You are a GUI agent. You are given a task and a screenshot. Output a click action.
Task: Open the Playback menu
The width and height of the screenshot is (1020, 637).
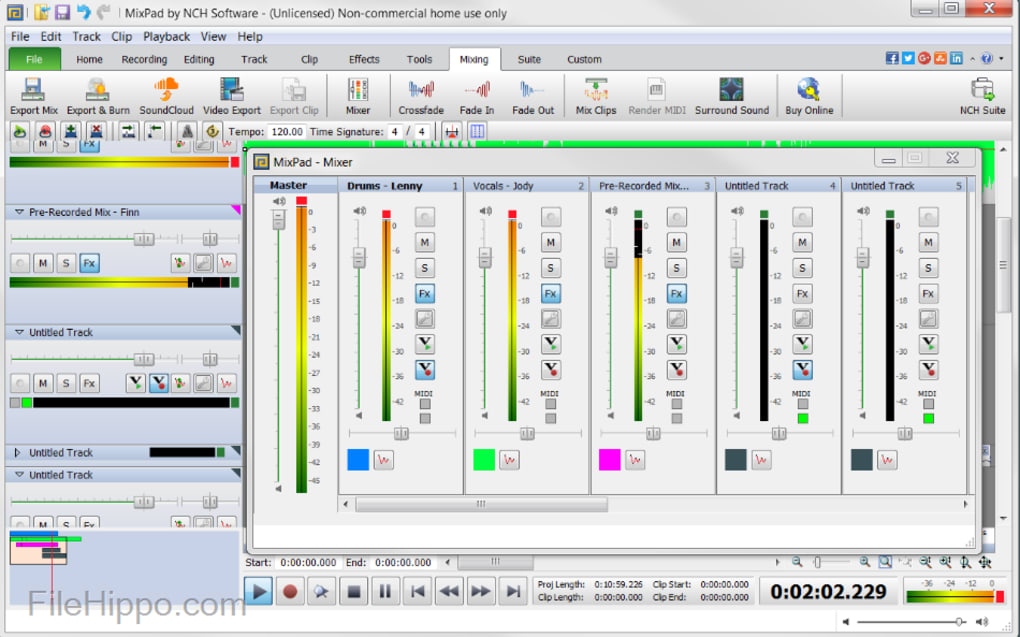[x=166, y=36]
